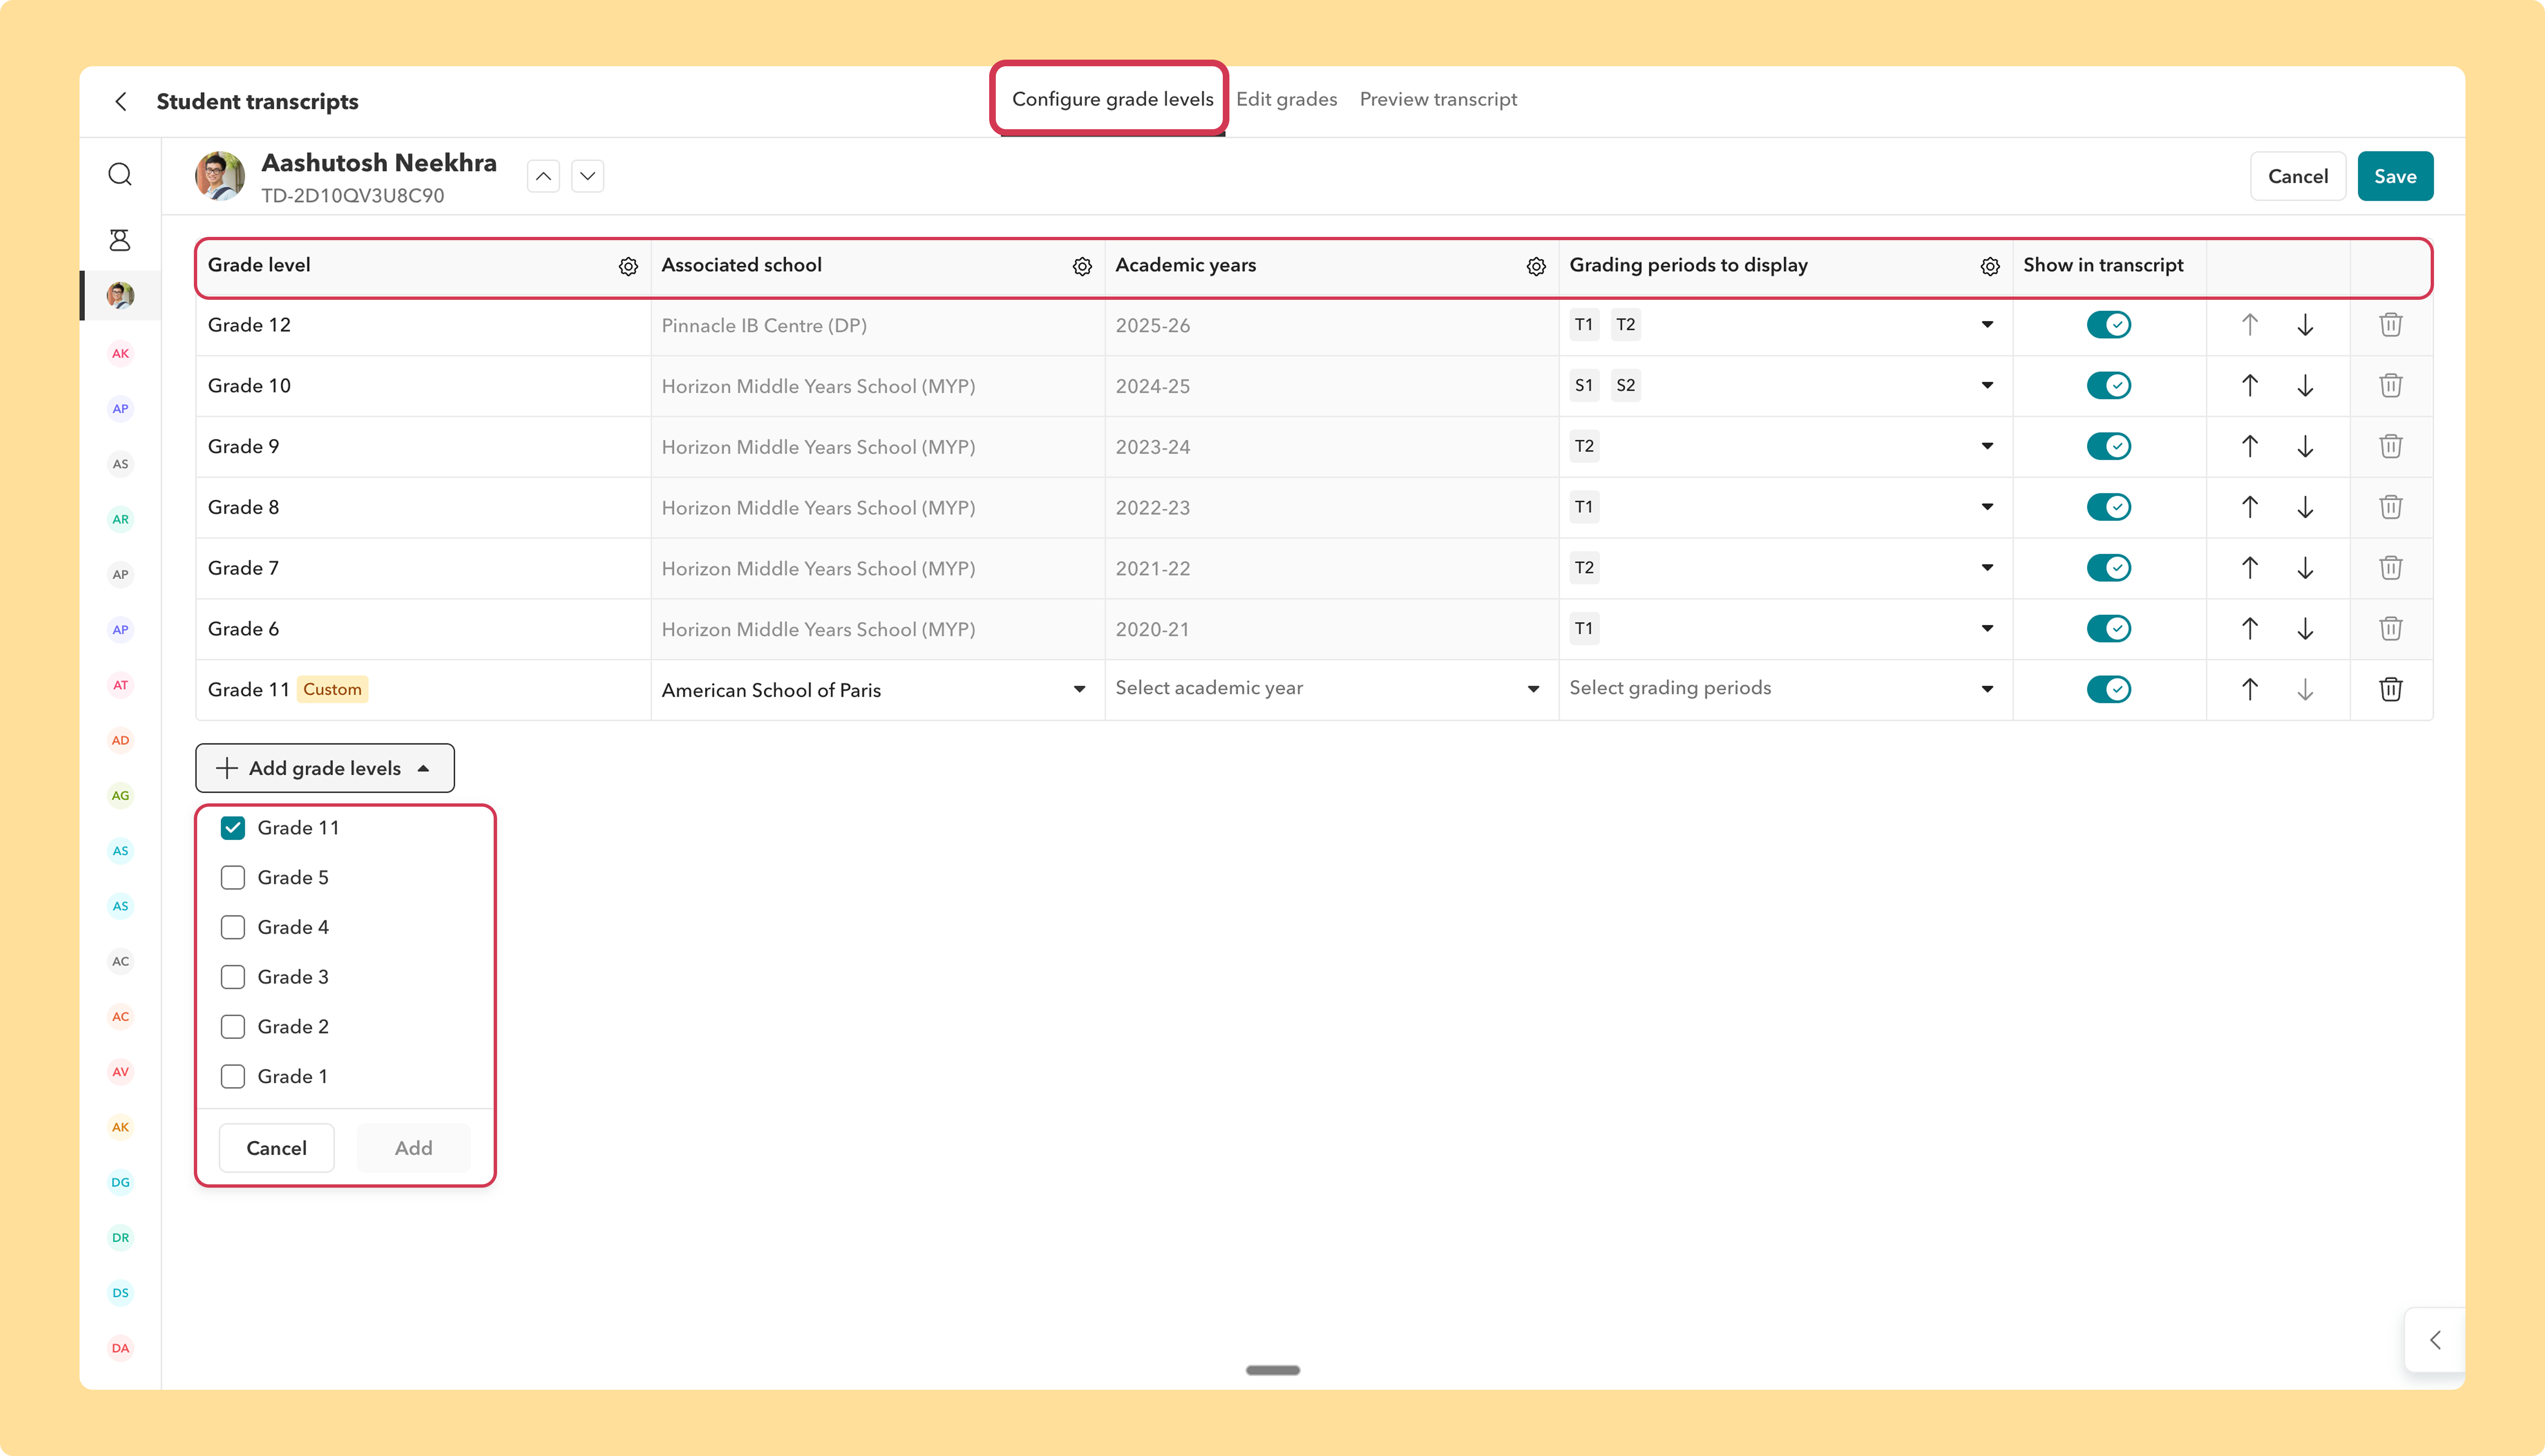The width and height of the screenshot is (2545, 1456).
Task: Open grading periods dropdown for Grade 10
Action: click(x=1987, y=386)
